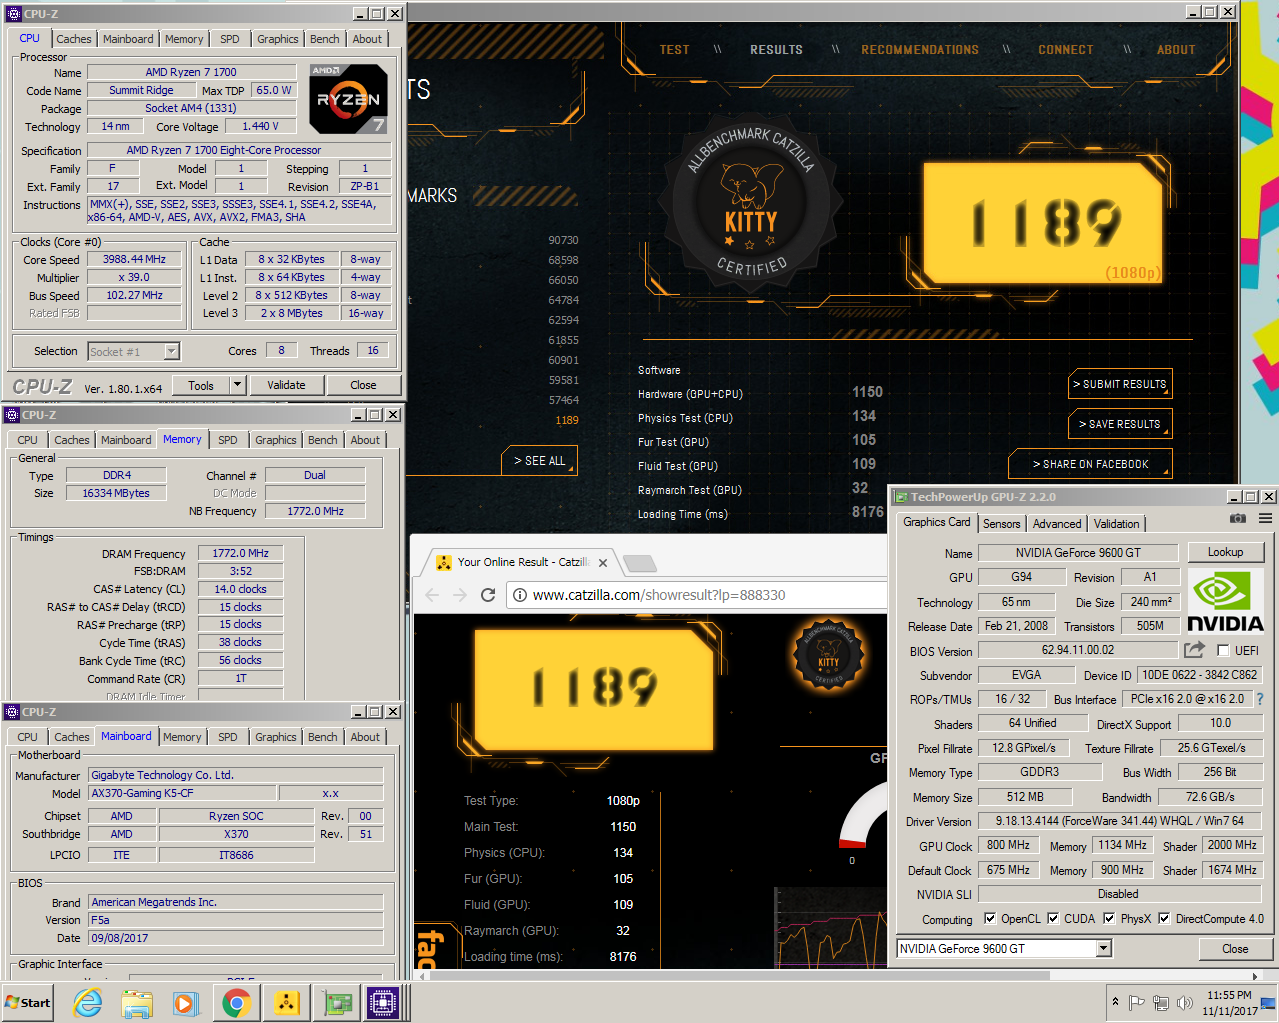Click the volume speaker tray icon
1279x1023 pixels.
click(1185, 1003)
